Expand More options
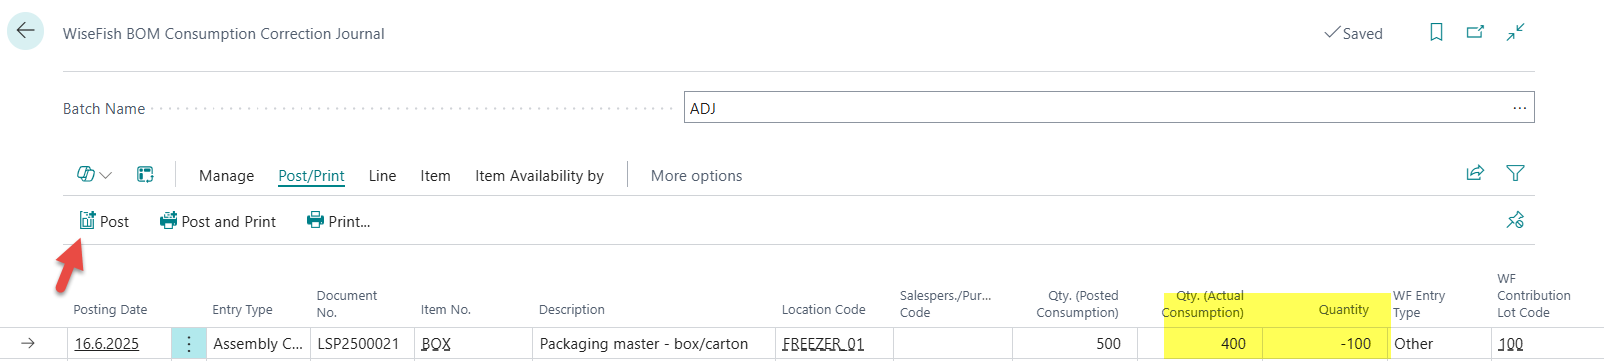The height and width of the screenshot is (361, 1604). pos(696,176)
